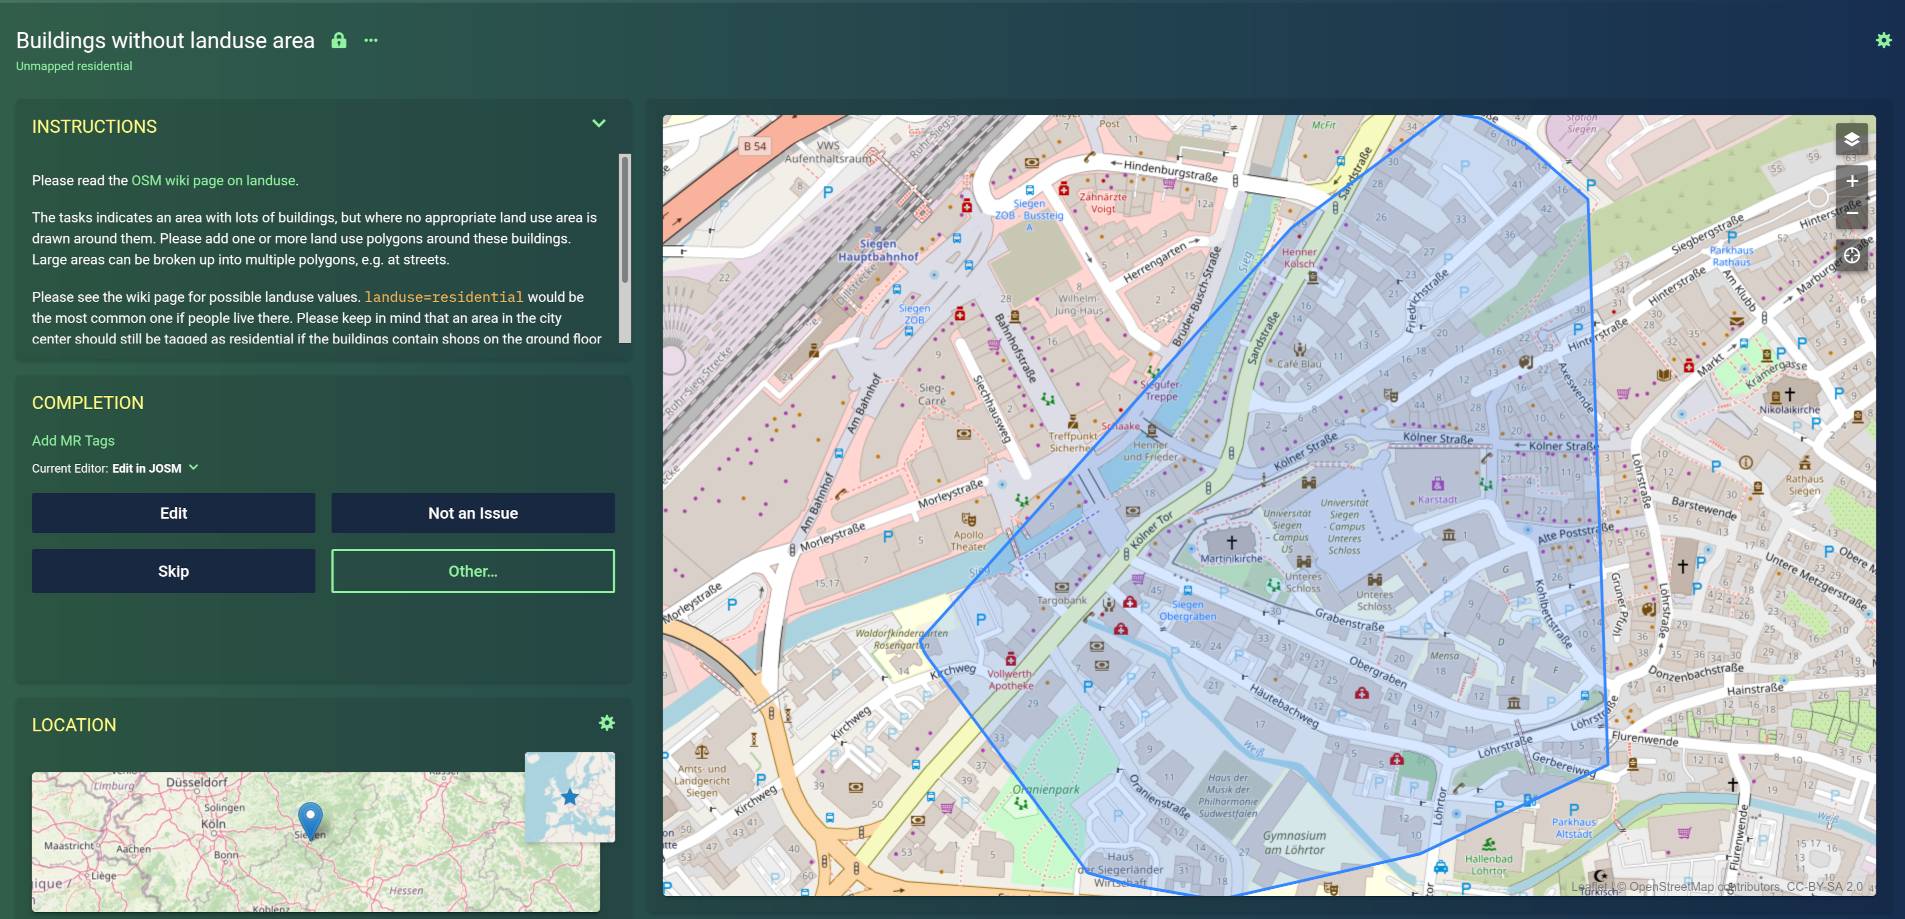Click the Café Blau icon on map
The width and height of the screenshot is (1905, 919).
point(1299,350)
